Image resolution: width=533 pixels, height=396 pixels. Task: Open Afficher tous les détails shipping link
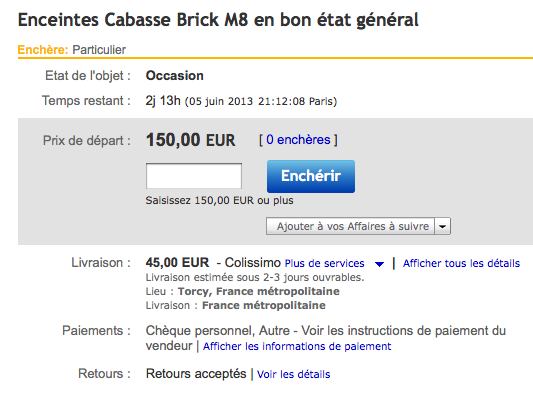pos(461,263)
